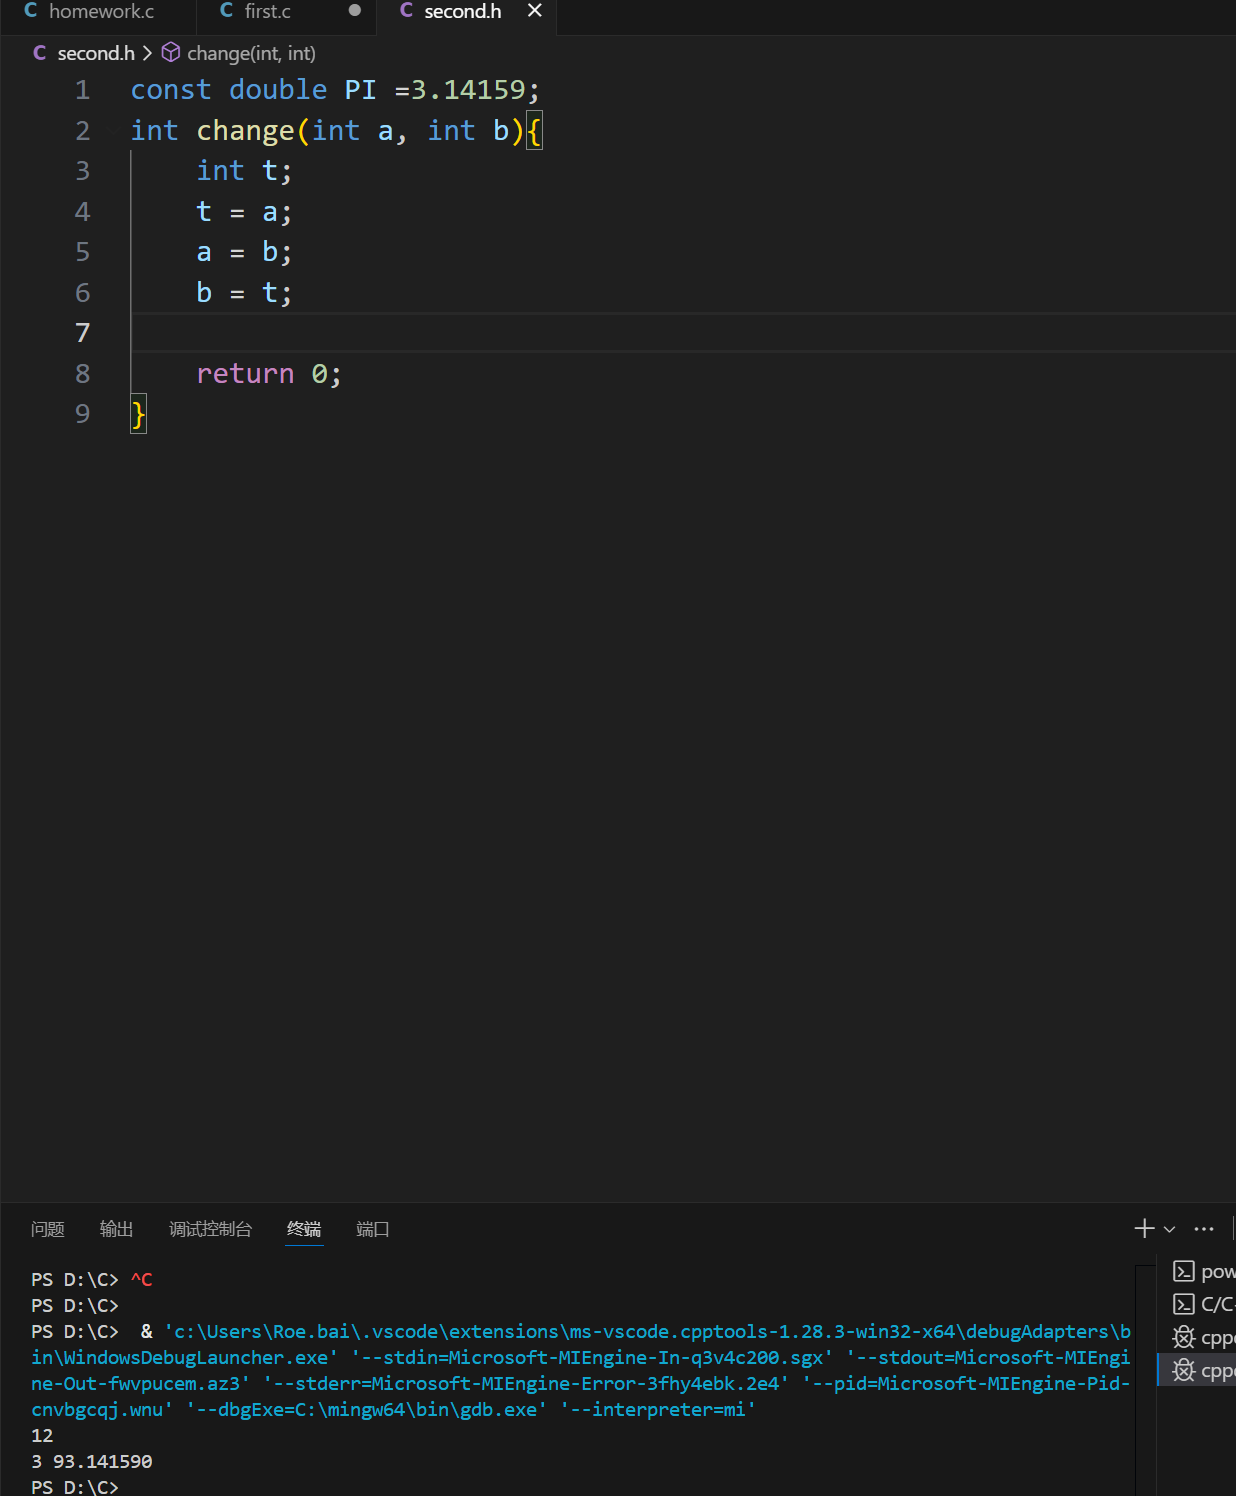
Task: Click second.h in the breadcrumb
Action: tap(96, 53)
